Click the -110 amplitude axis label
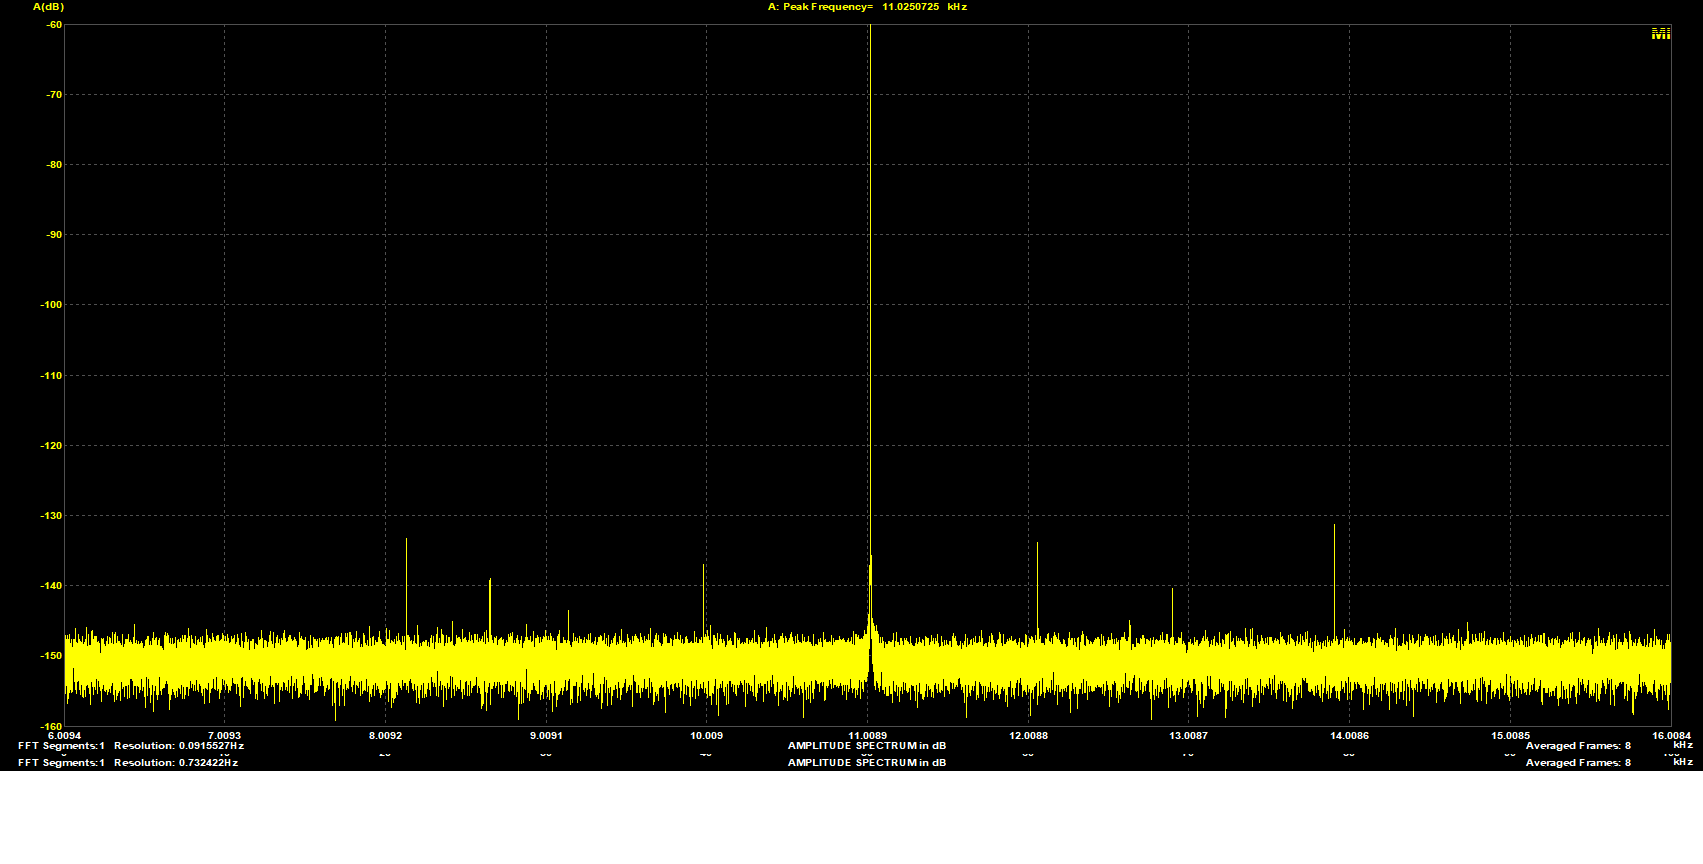Screen dimensions: 1703x864 tap(51, 376)
